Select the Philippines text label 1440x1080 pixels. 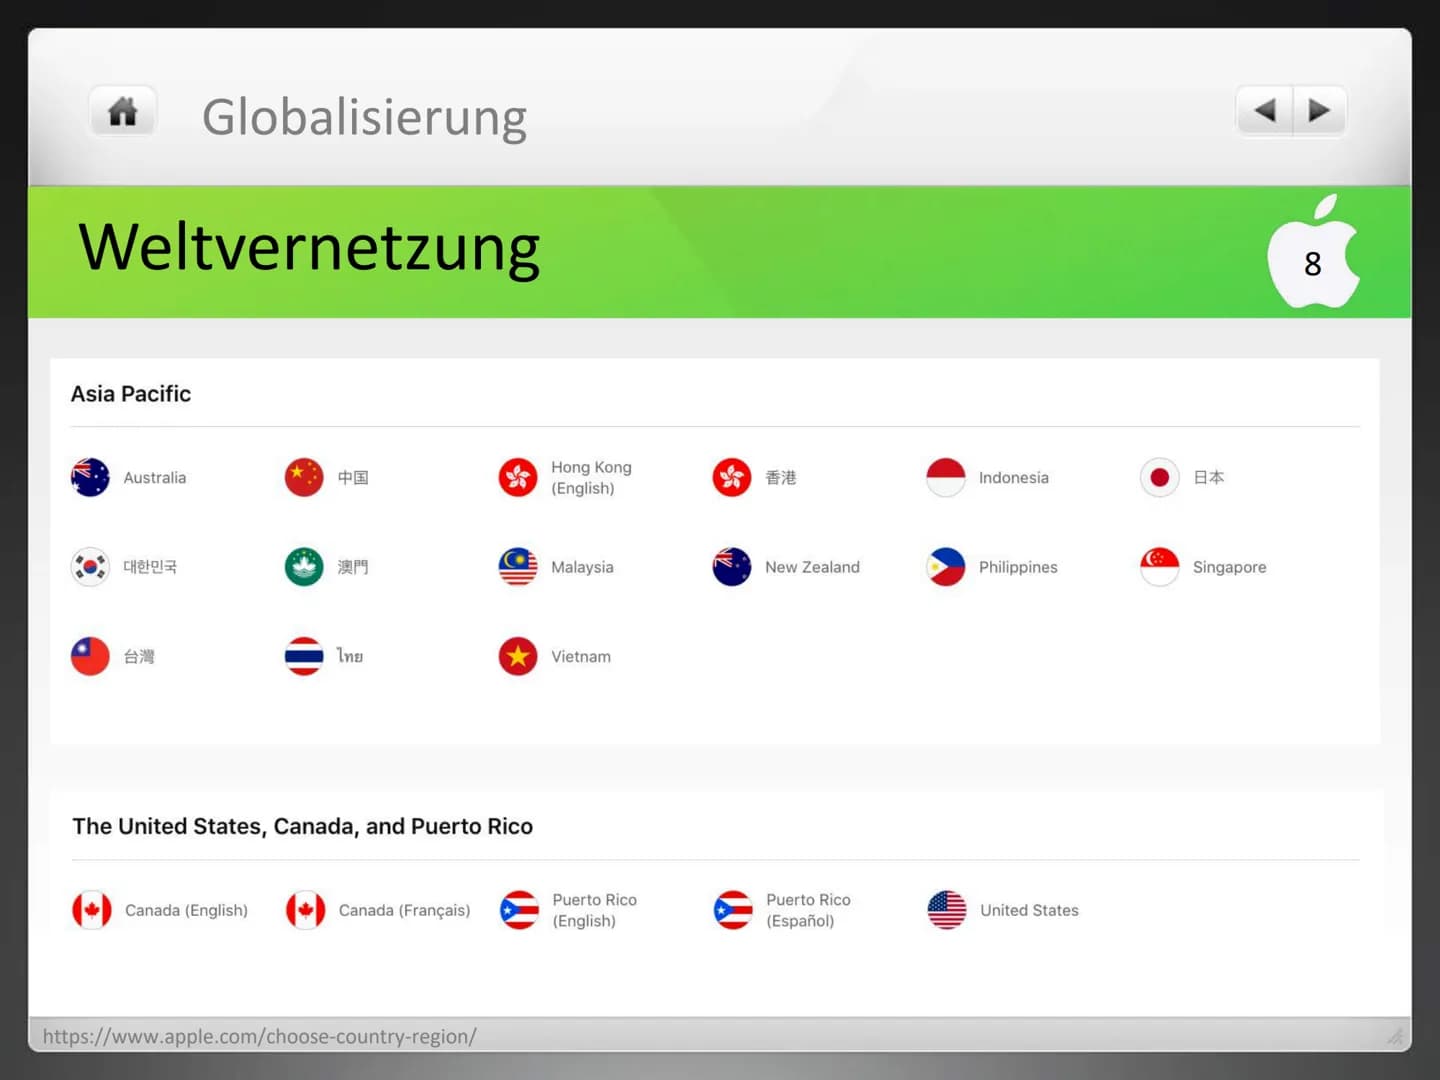point(1018,567)
